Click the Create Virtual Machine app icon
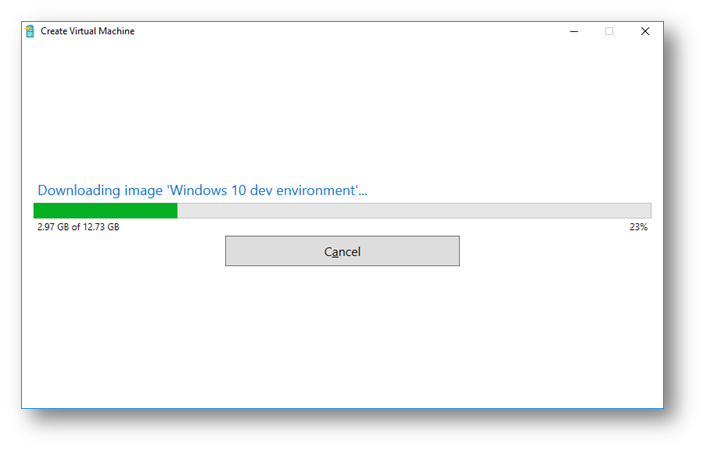Image resolution: width=706 pixels, height=451 pixels. coord(30,32)
